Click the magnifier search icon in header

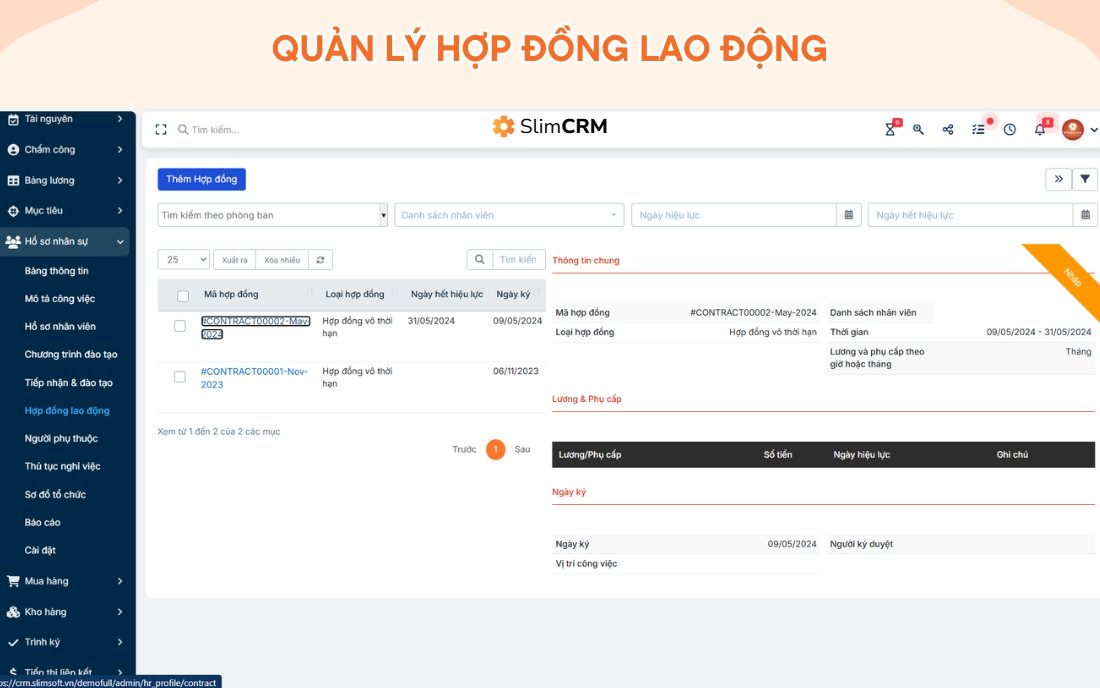click(x=918, y=129)
